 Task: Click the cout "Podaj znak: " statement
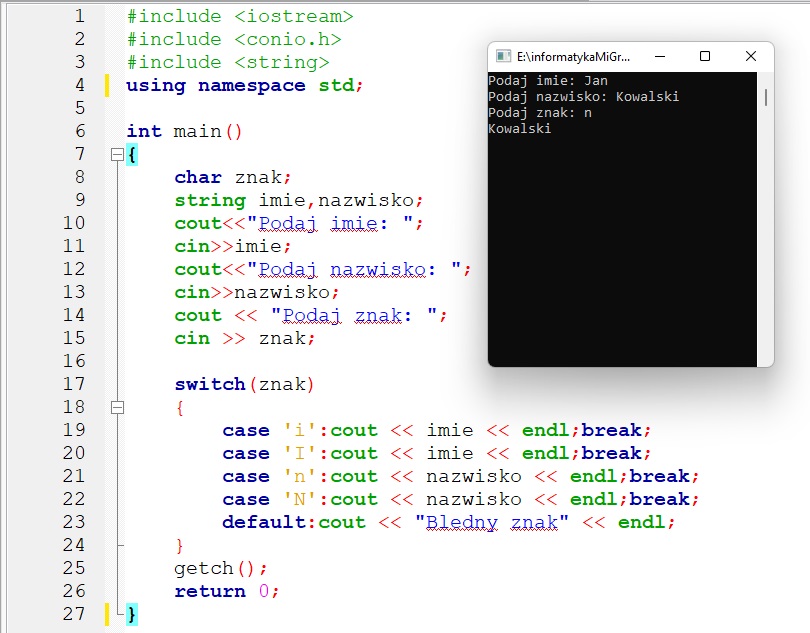[311, 315]
